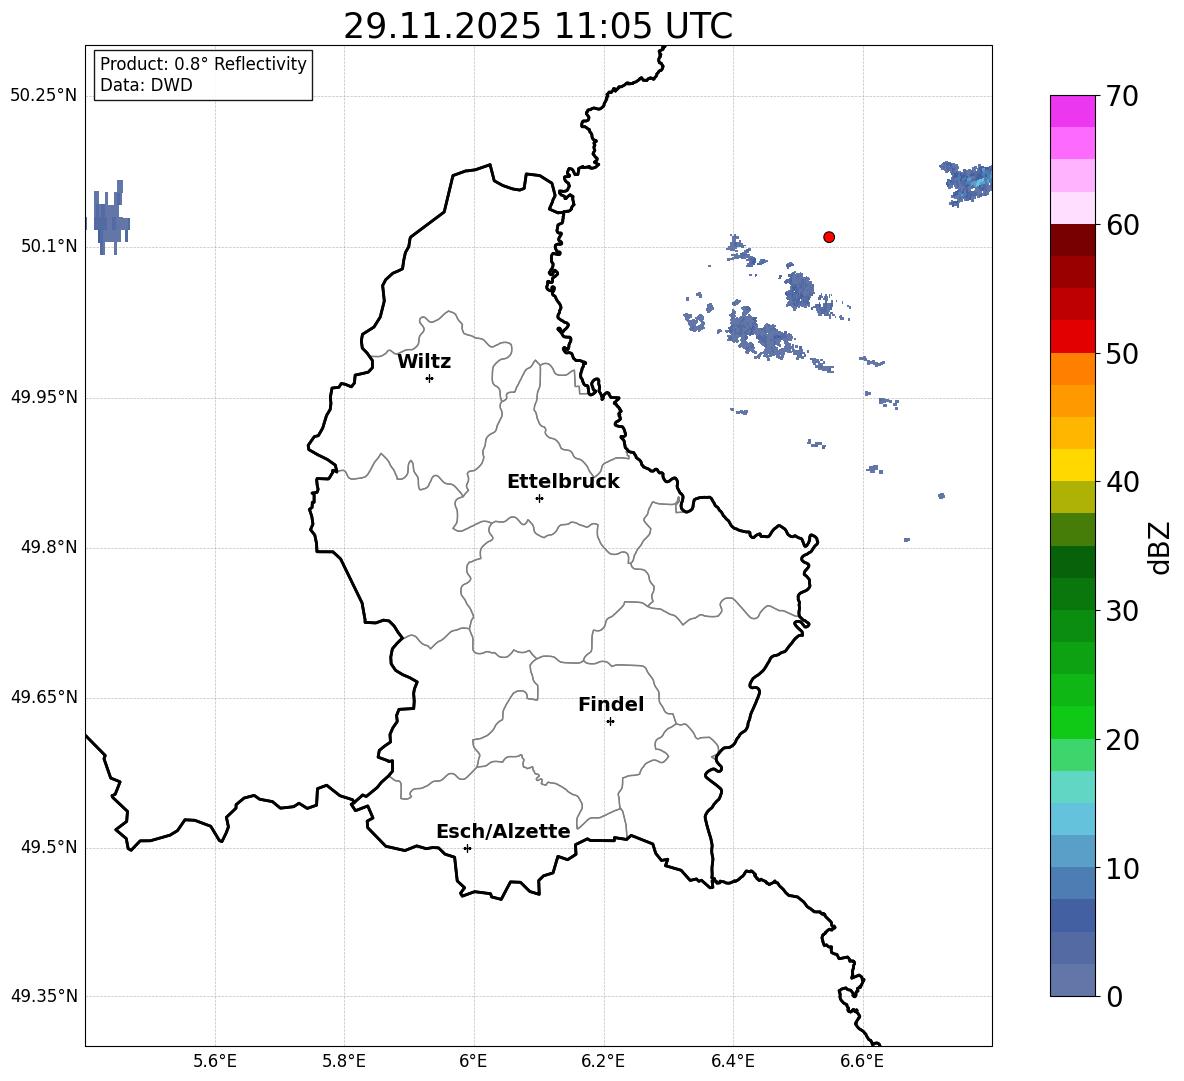Click the 6.6°E longitude label
This screenshot has width=1184, height=1081.
[x=862, y=1061]
